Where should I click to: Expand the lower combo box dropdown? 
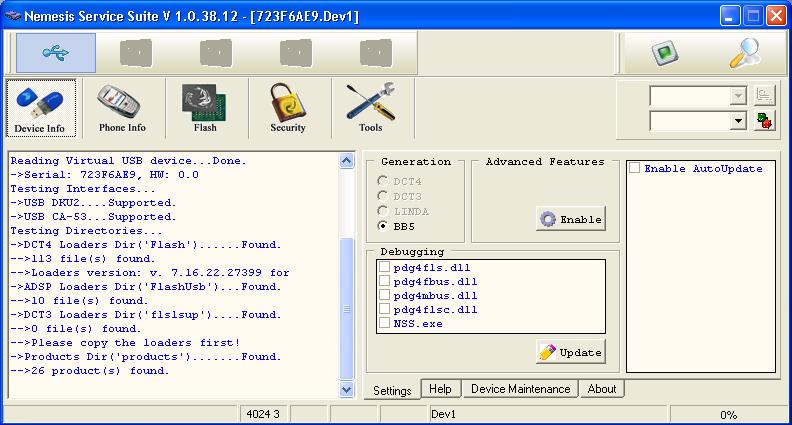coord(739,121)
